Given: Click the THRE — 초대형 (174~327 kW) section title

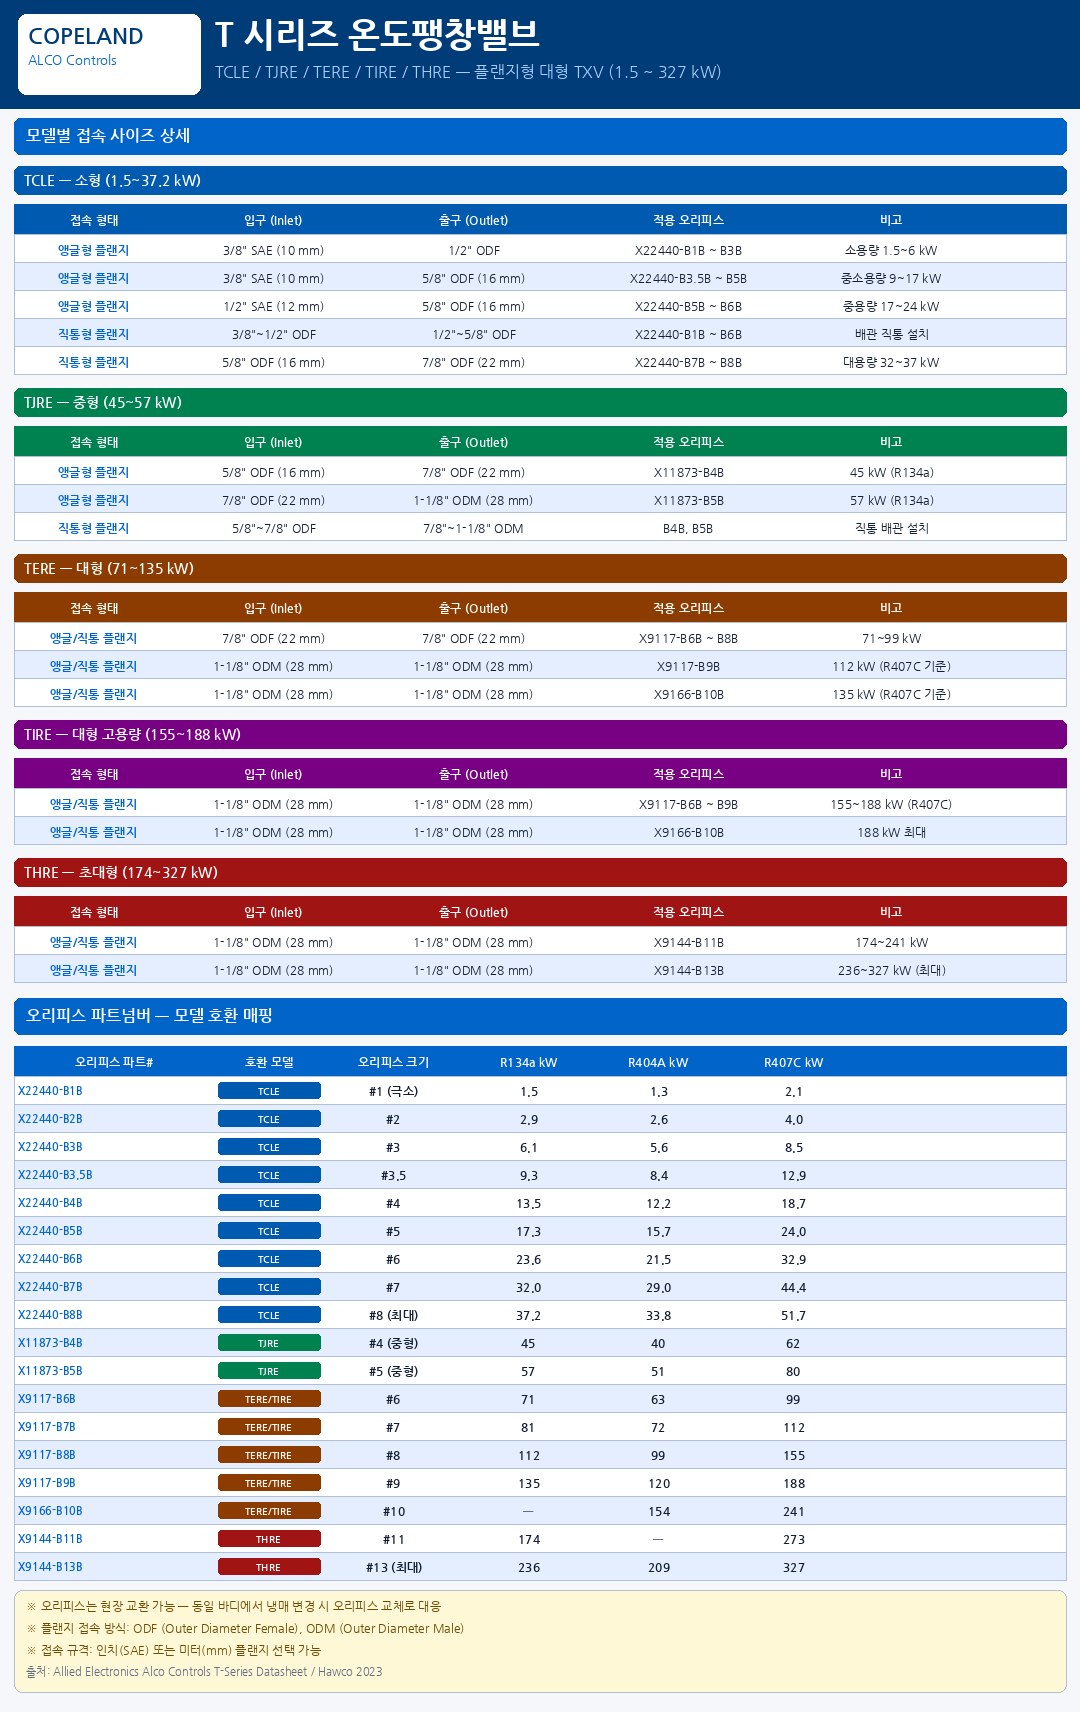Looking at the screenshot, I should [540, 873].
